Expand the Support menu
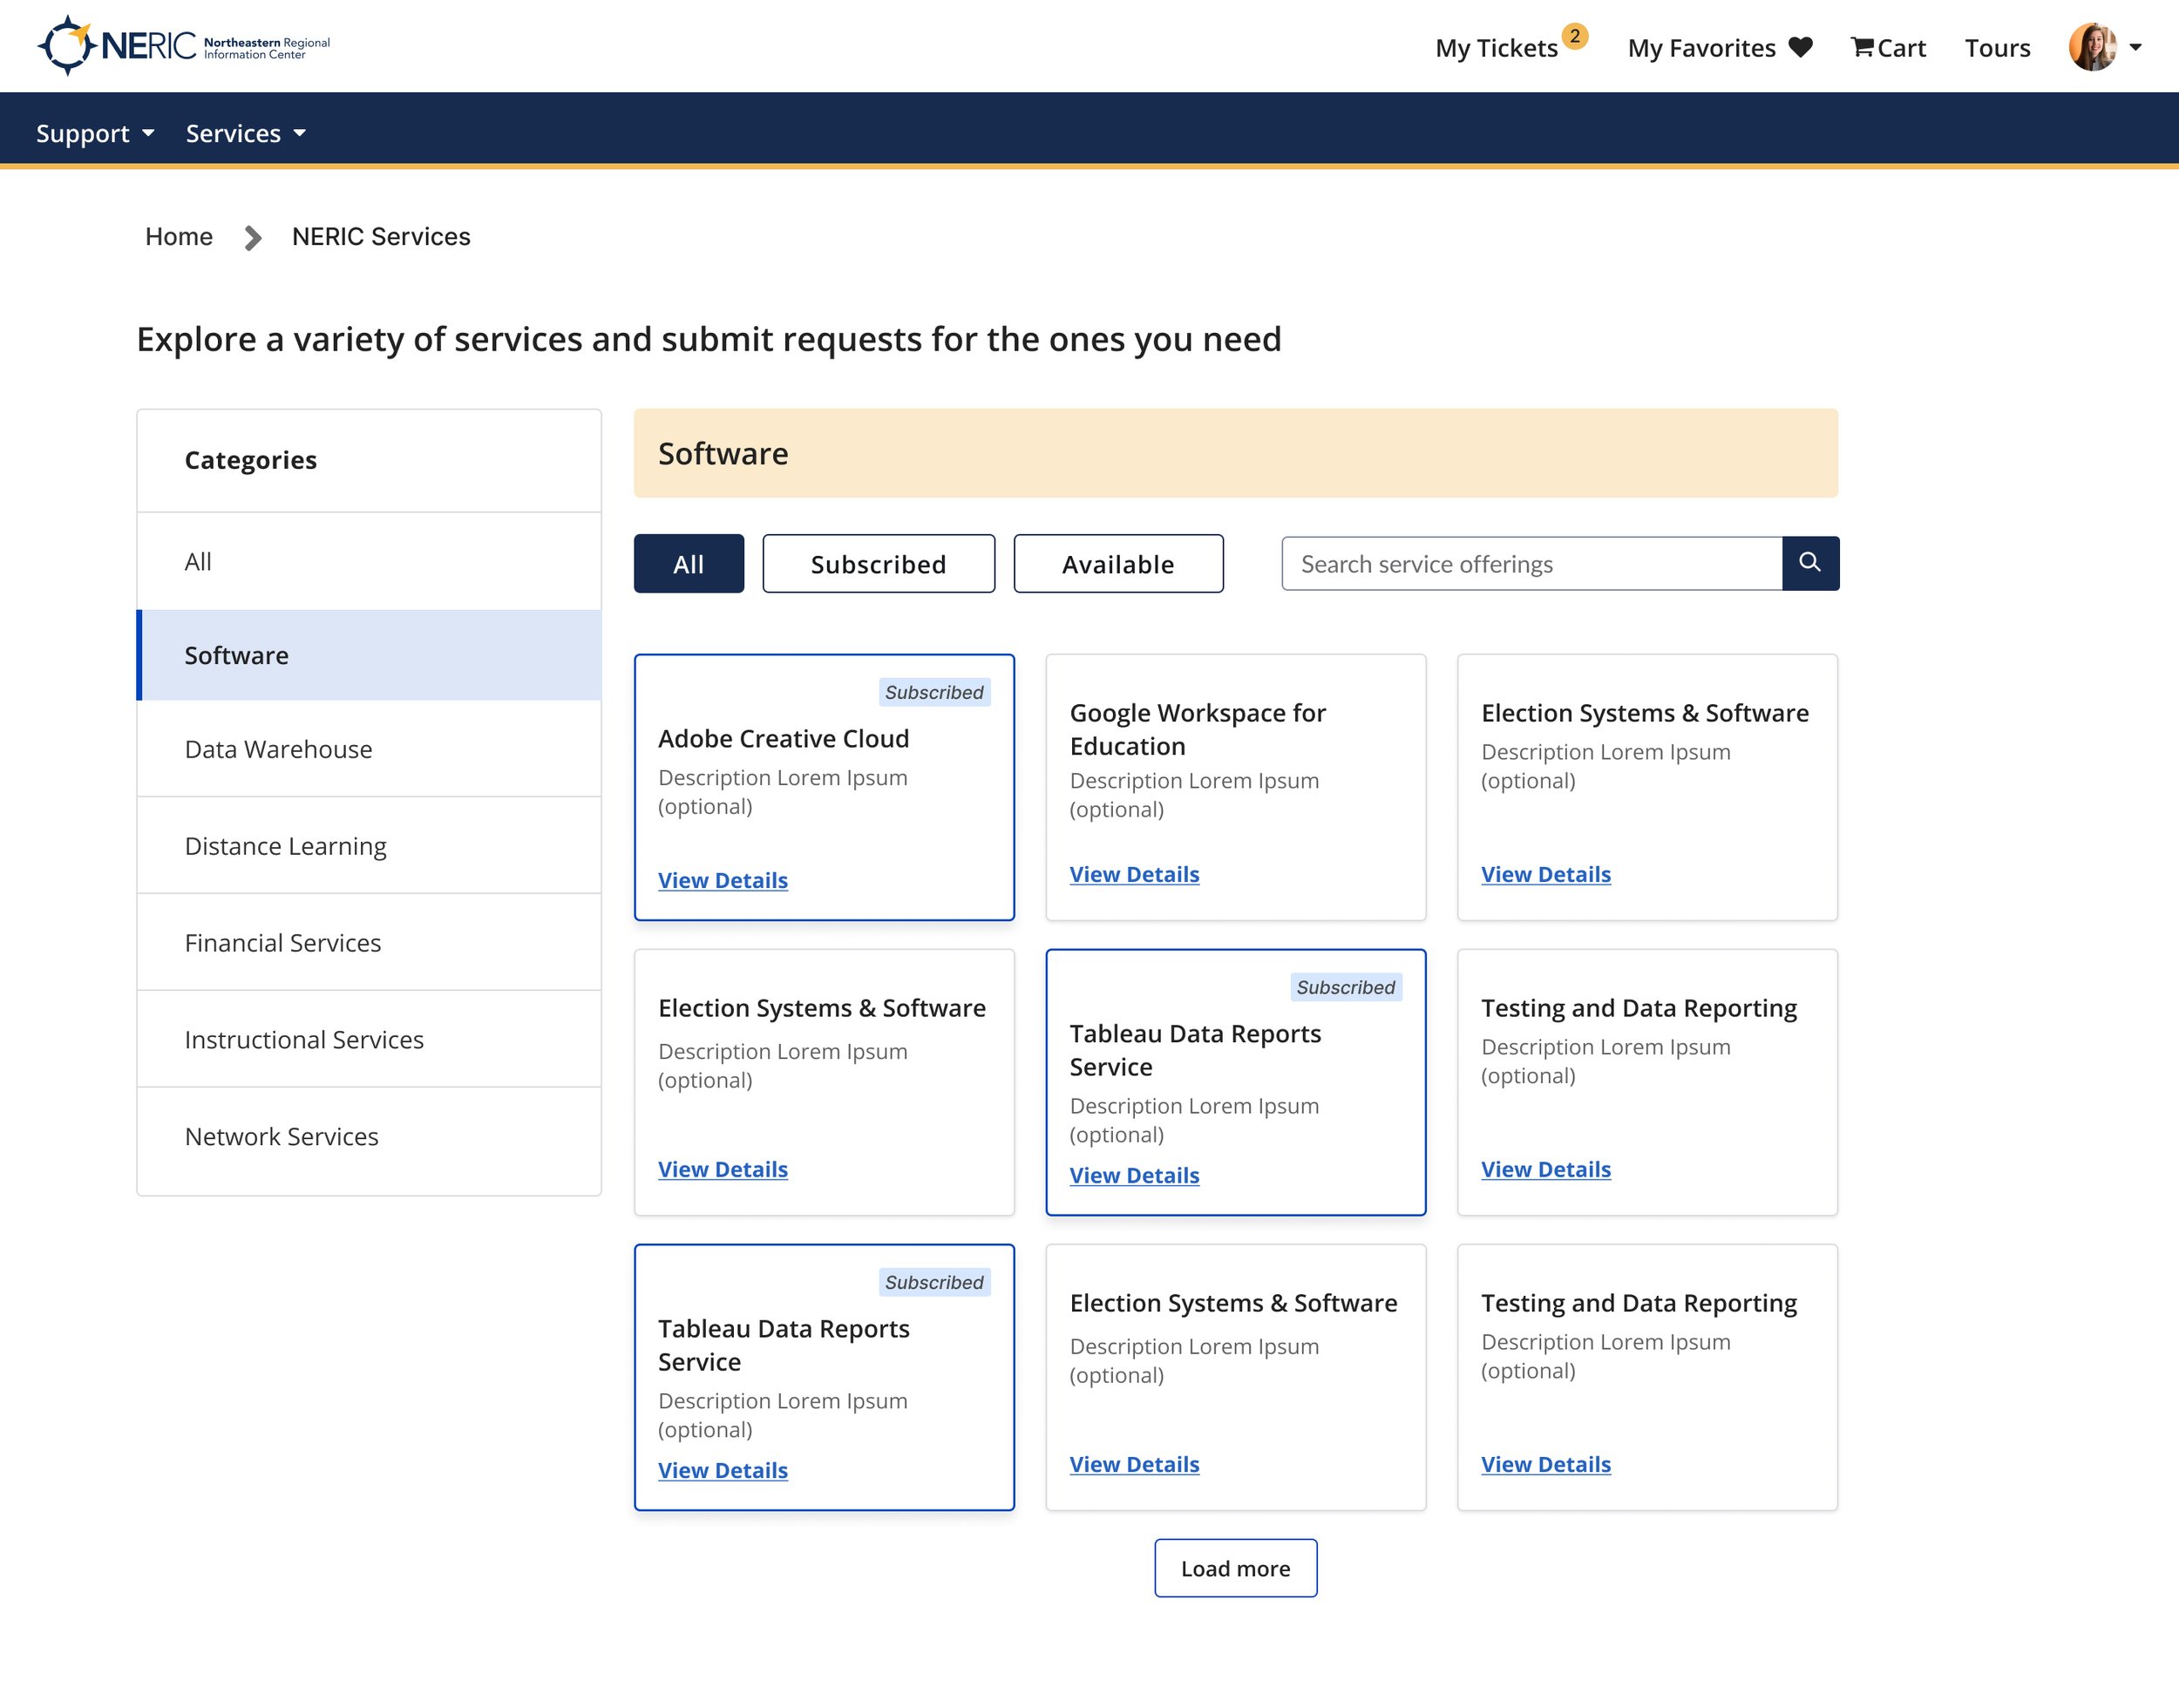The image size is (2179, 1708). point(95,133)
